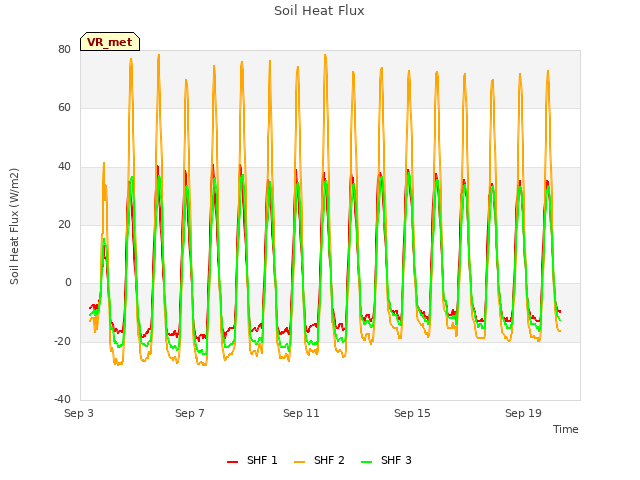Screen dimensions: 640x480
Task: Click the 0 y-axis tick label
Action: [68, 282]
